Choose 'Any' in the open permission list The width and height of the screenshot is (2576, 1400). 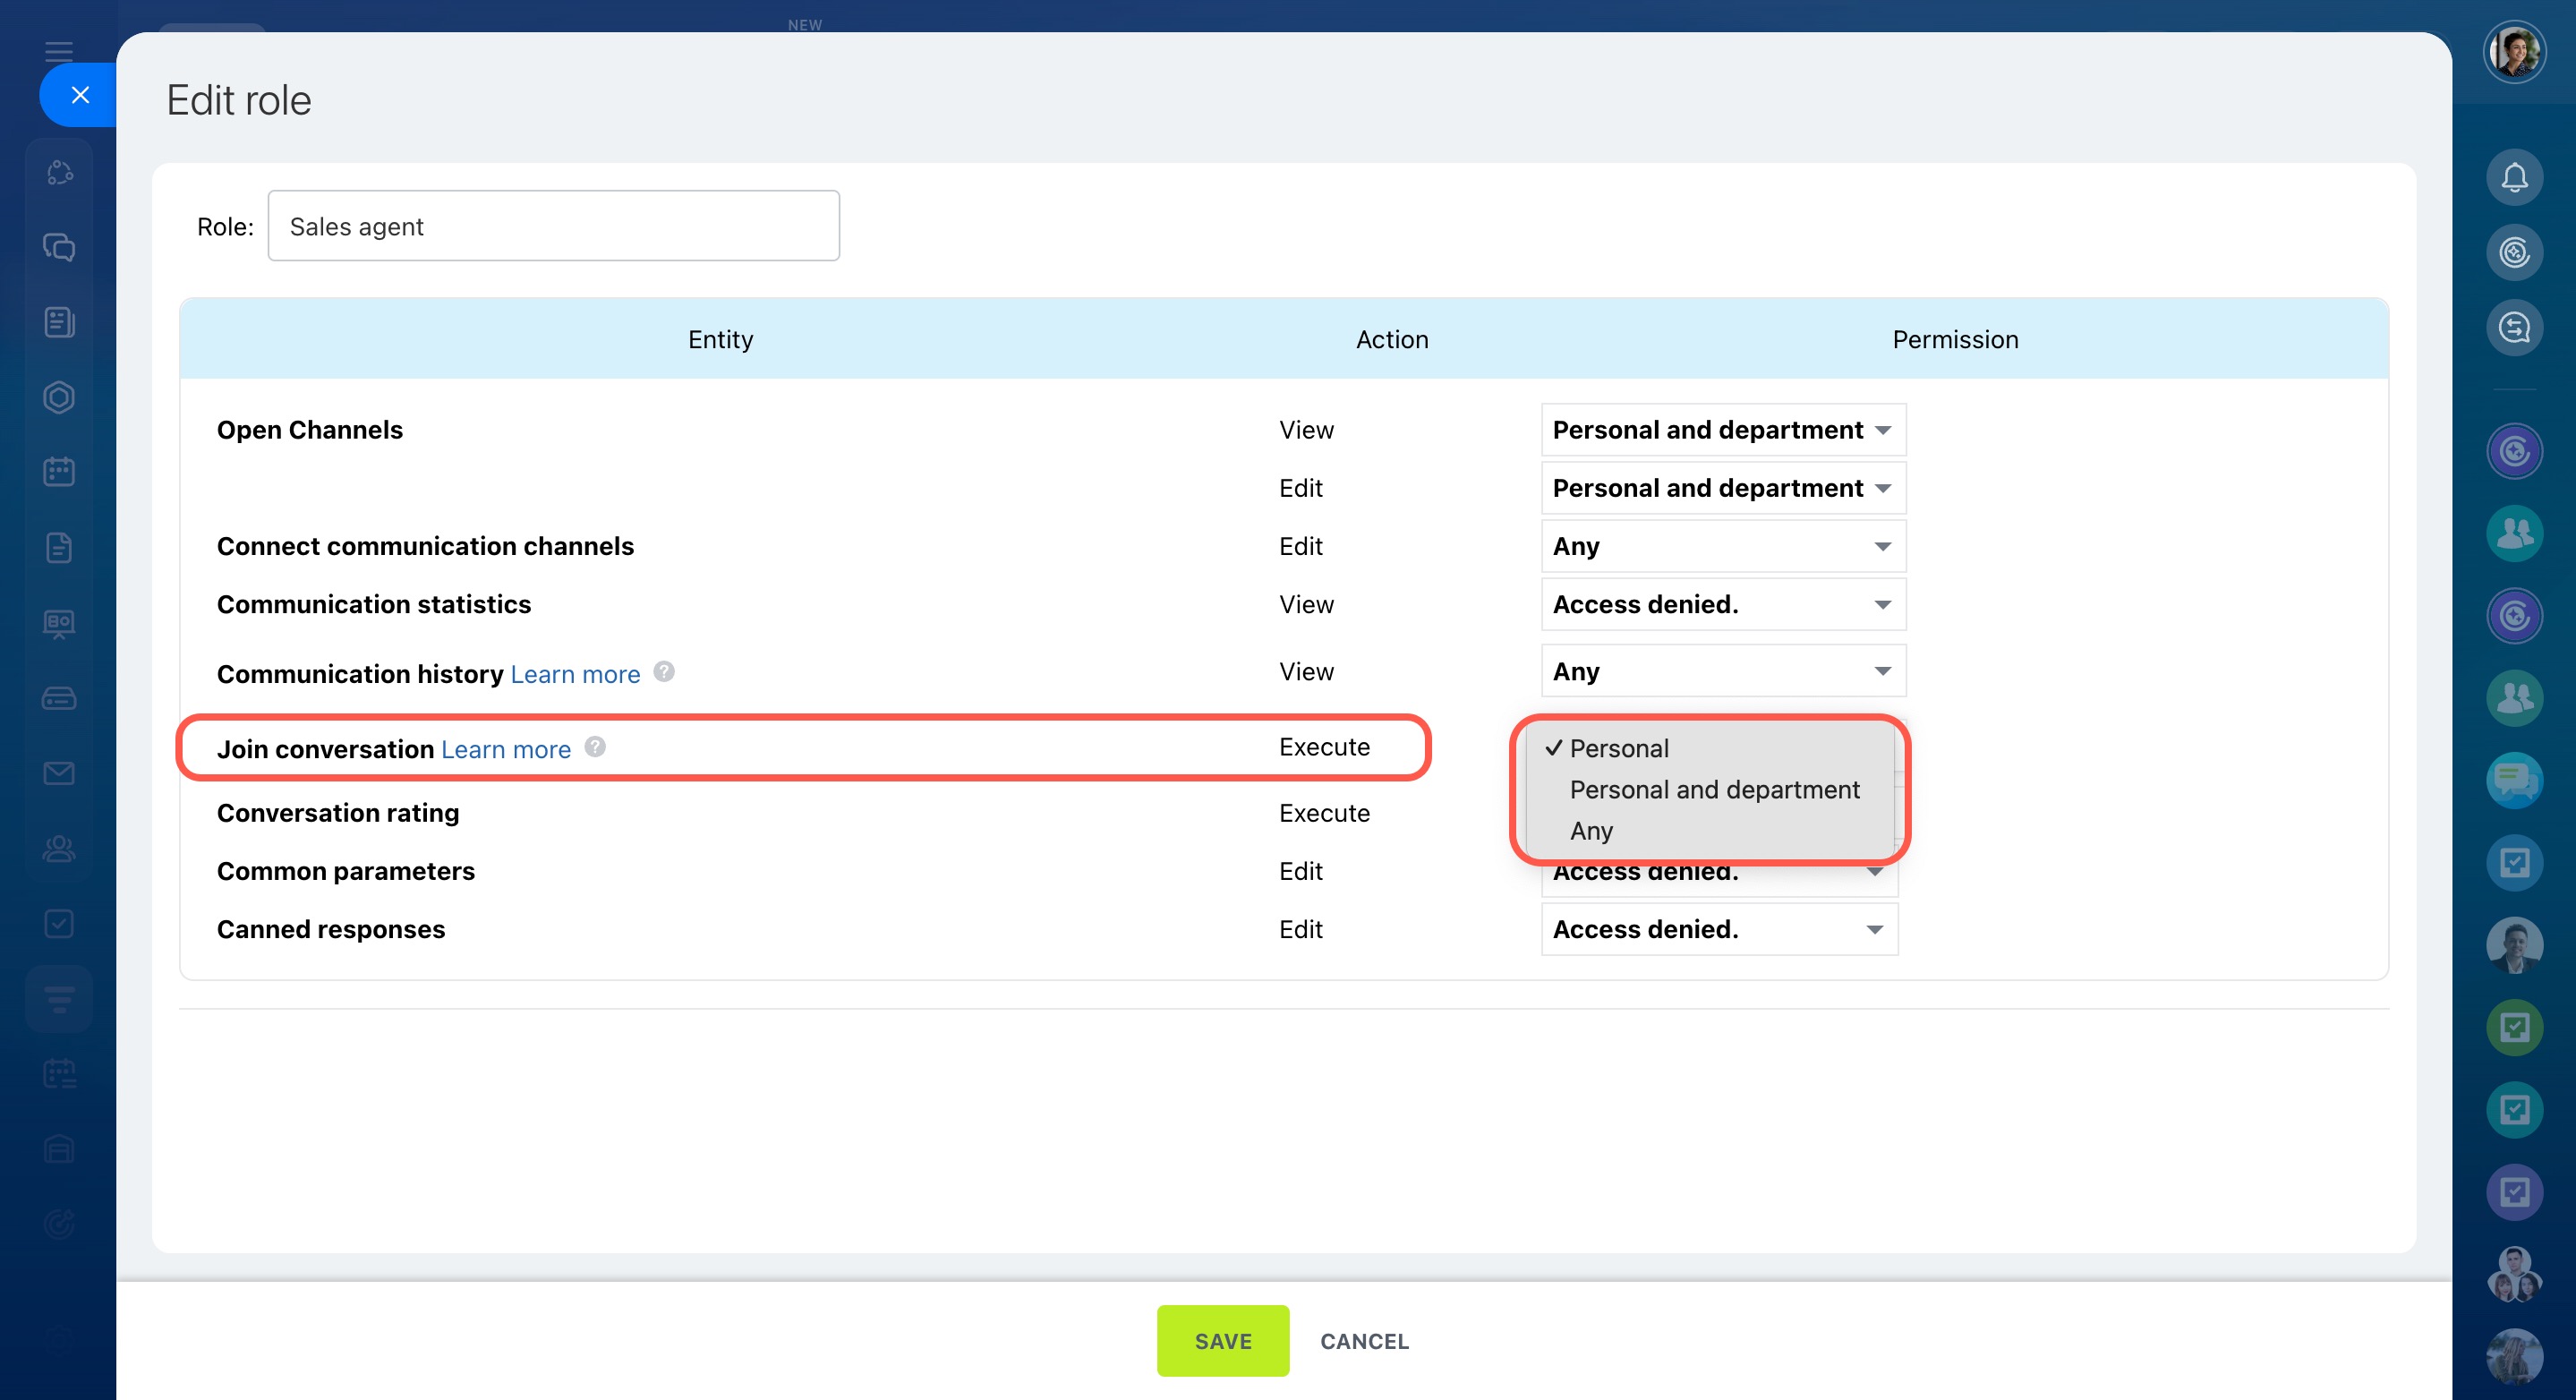(x=1591, y=831)
